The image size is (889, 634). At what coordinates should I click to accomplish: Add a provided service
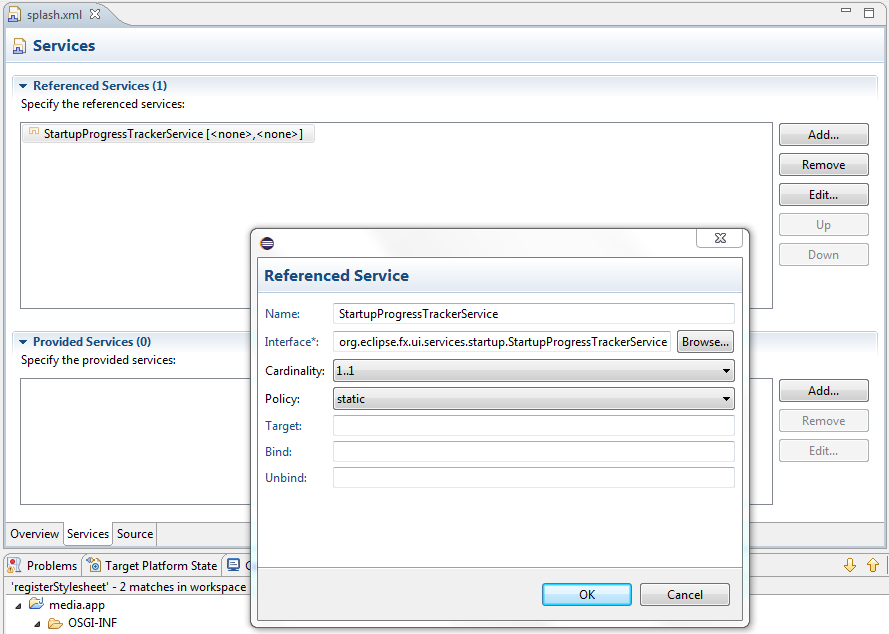(823, 391)
